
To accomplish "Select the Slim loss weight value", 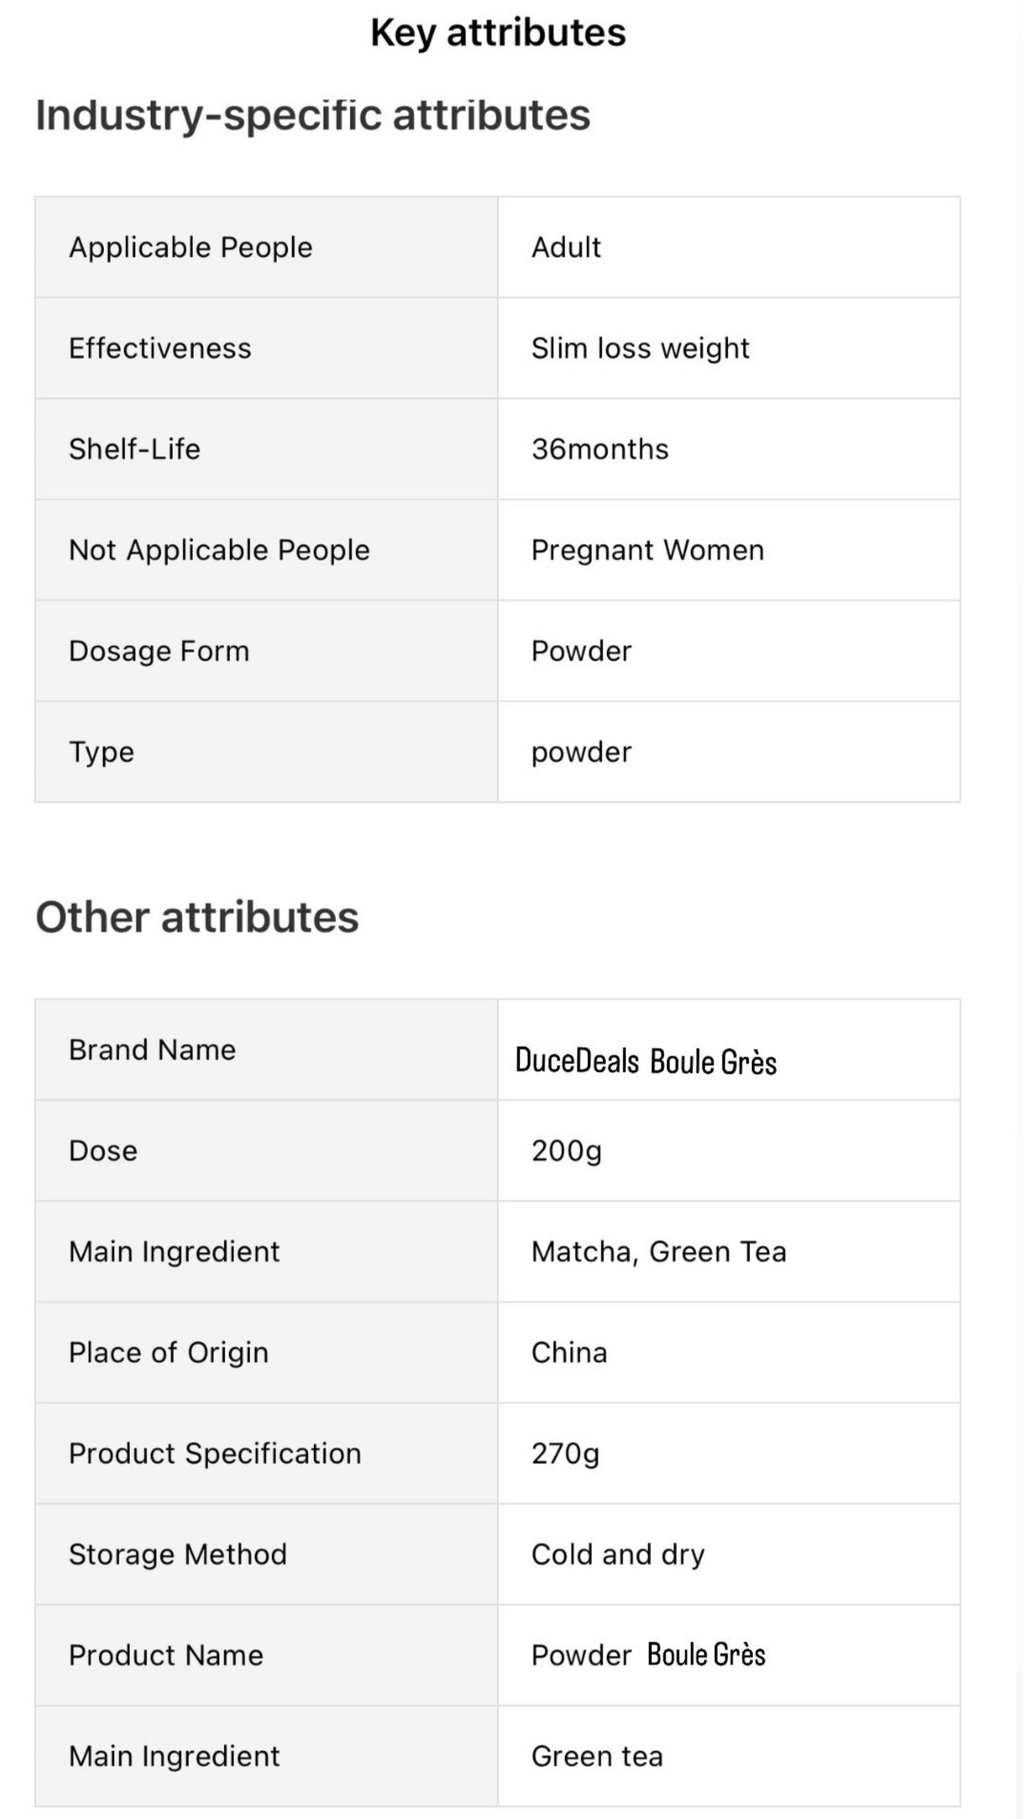I will pos(640,348).
